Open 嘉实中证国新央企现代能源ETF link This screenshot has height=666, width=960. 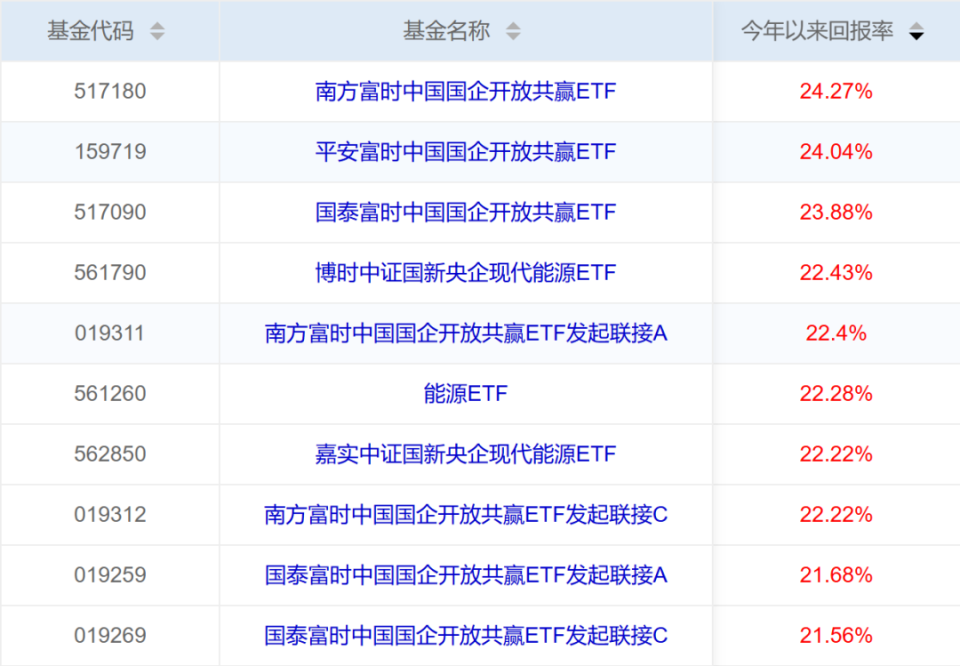tap(465, 454)
